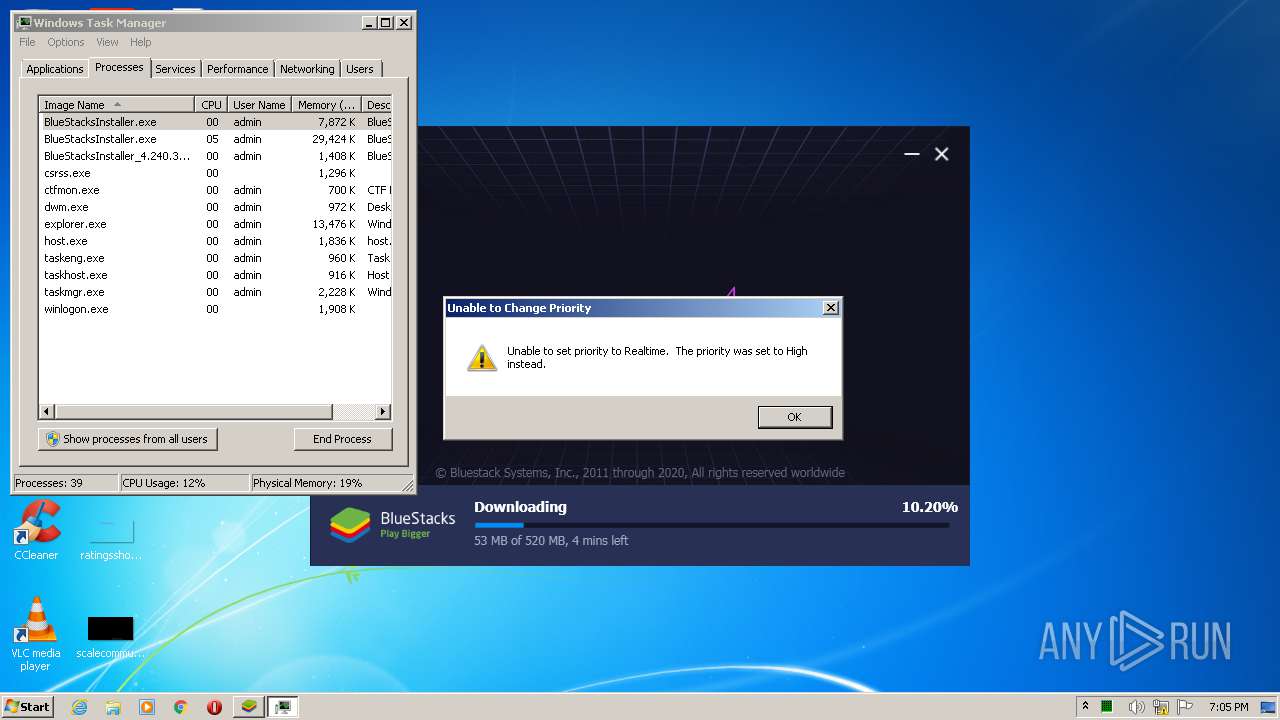The height and width of the screenshot is (720, 1280).
Task: Click the BlueStacks download progress bar
Action: [x=712, y=525]
